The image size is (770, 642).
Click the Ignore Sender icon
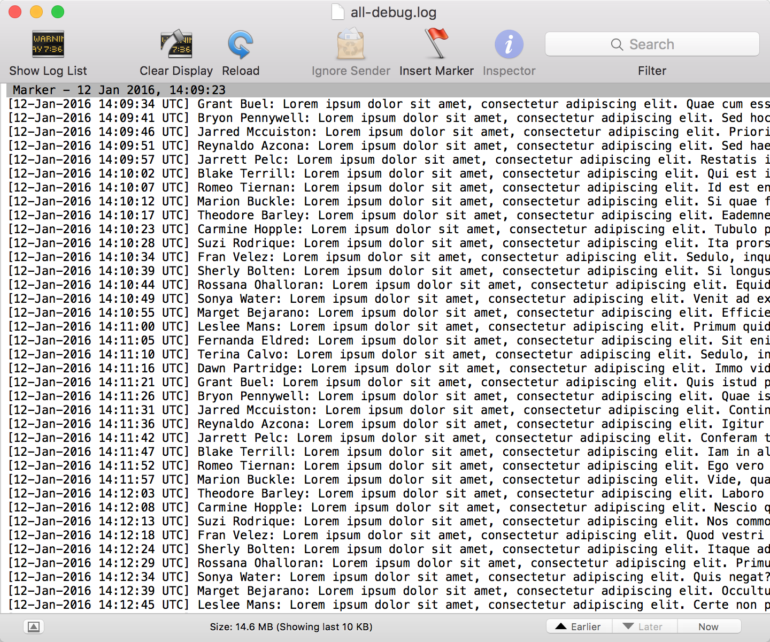(351, 45)
